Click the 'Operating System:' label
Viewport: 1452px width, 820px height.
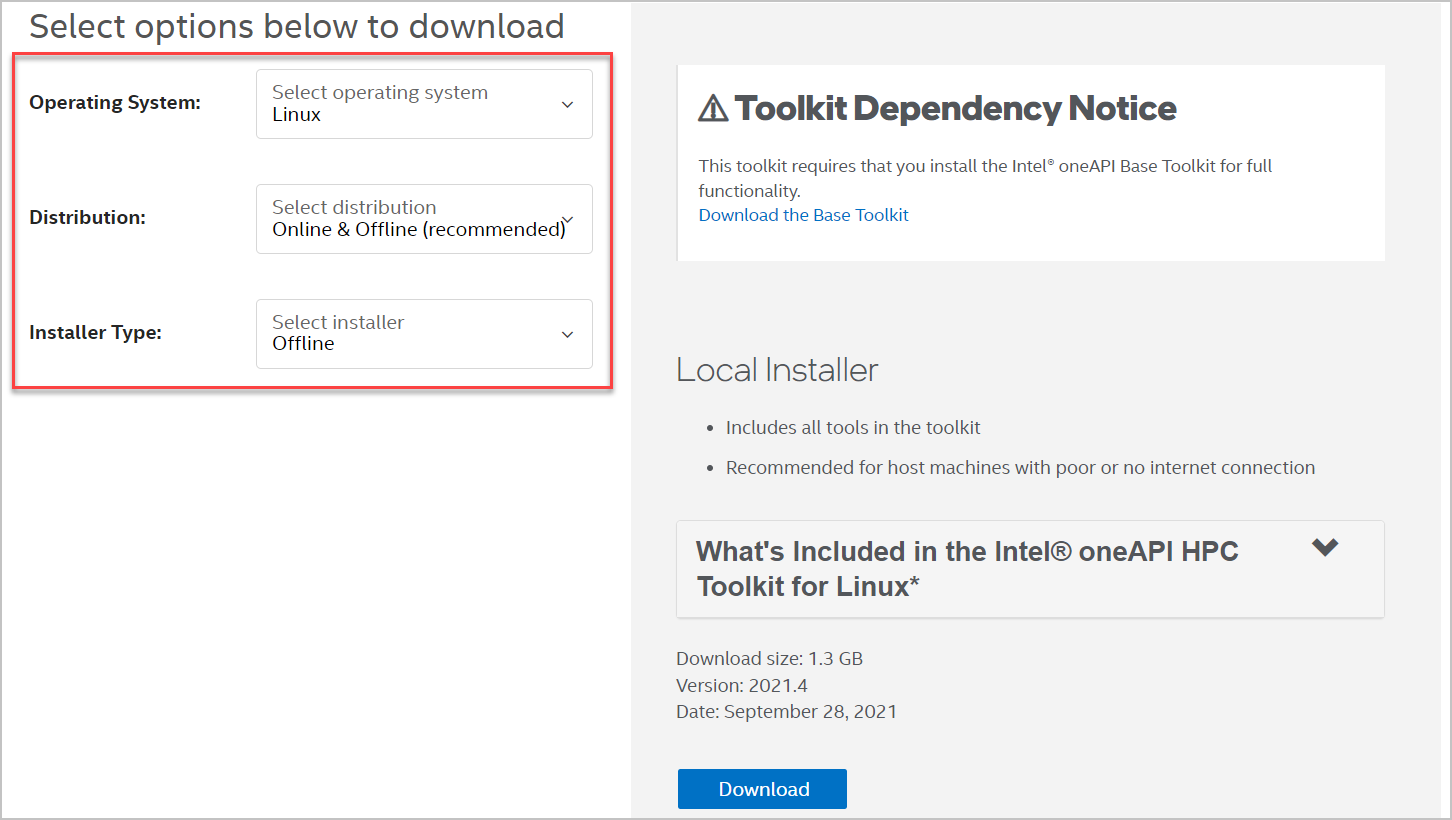[x=115, y=102]
